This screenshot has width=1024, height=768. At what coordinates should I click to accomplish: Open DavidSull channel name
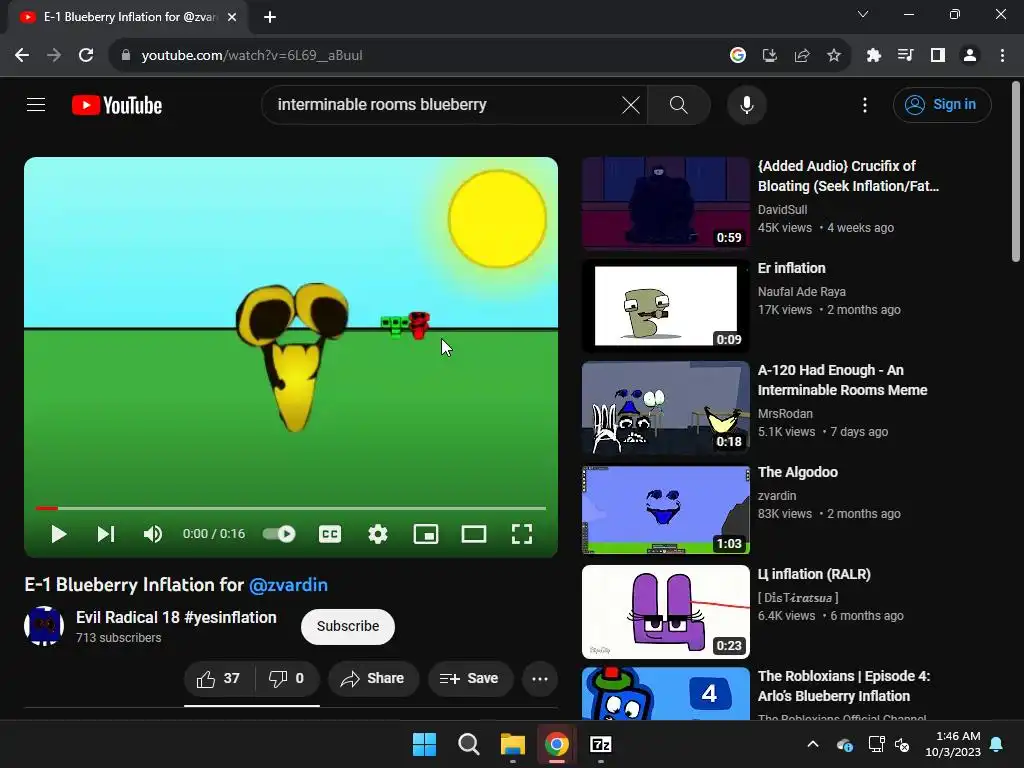coord(782,210)
